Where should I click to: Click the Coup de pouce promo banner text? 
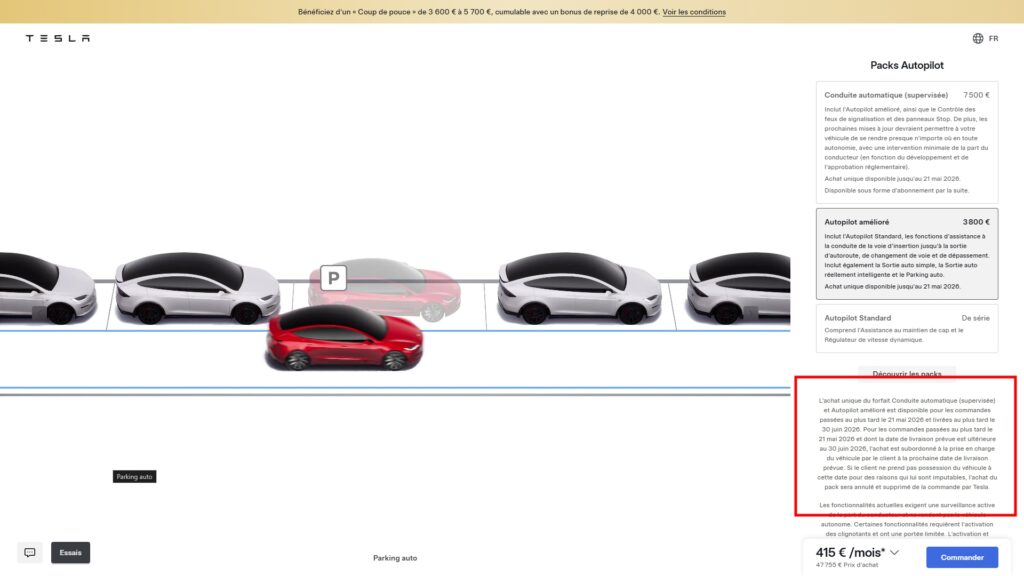(478, 12)
